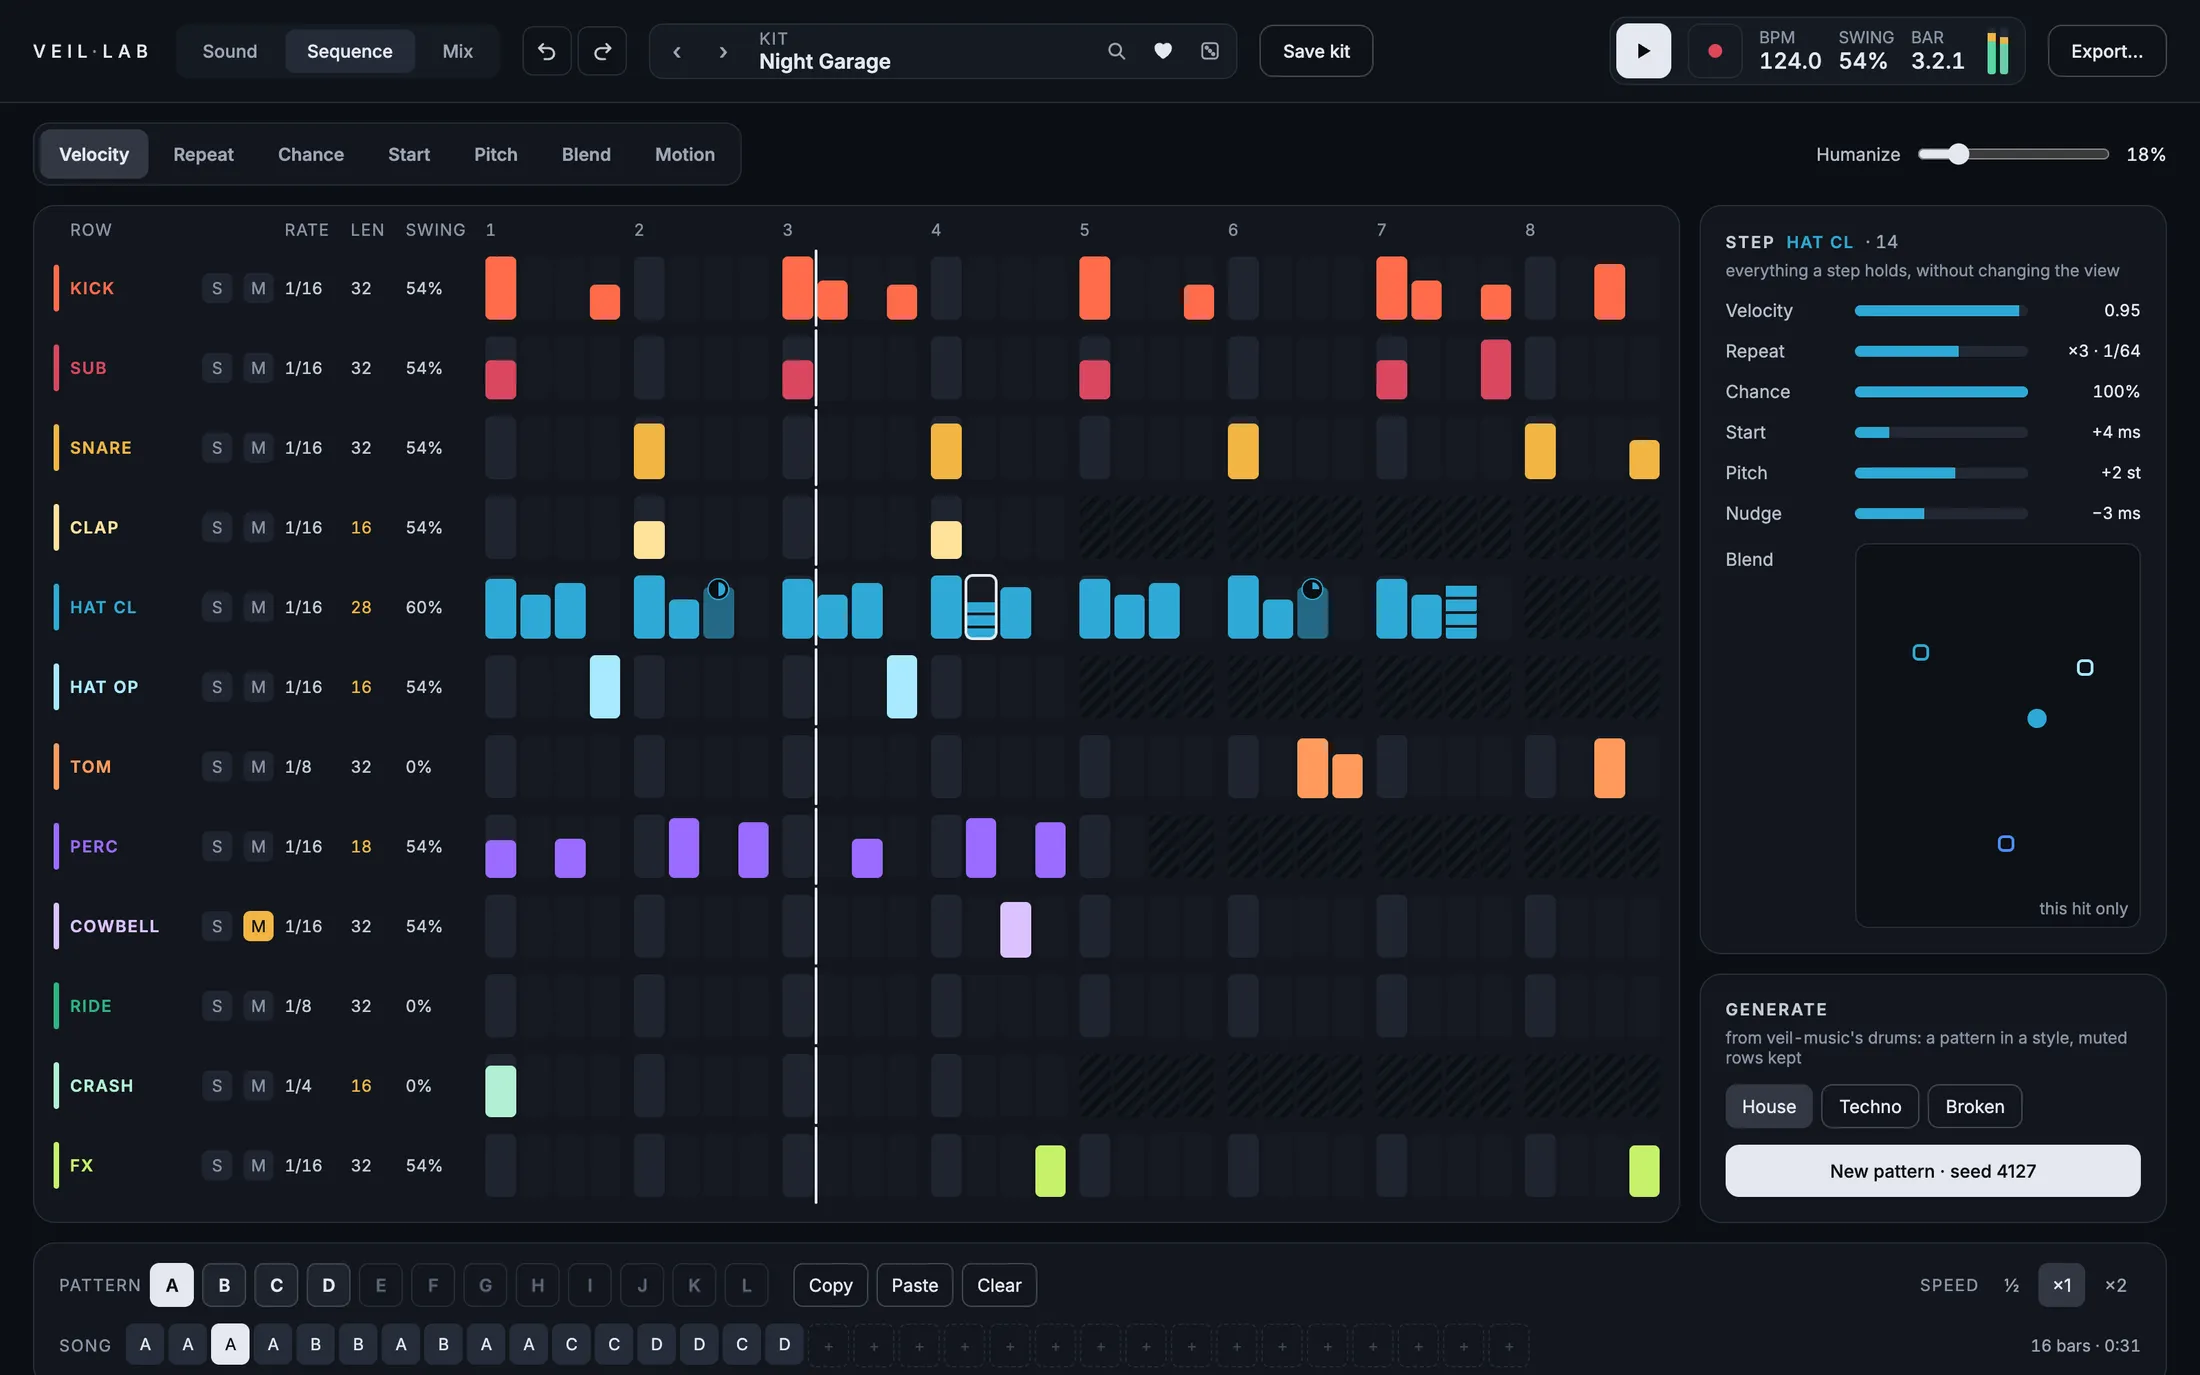Solo the KICK row
2200x1375 pixels.
tap(217, 288)
